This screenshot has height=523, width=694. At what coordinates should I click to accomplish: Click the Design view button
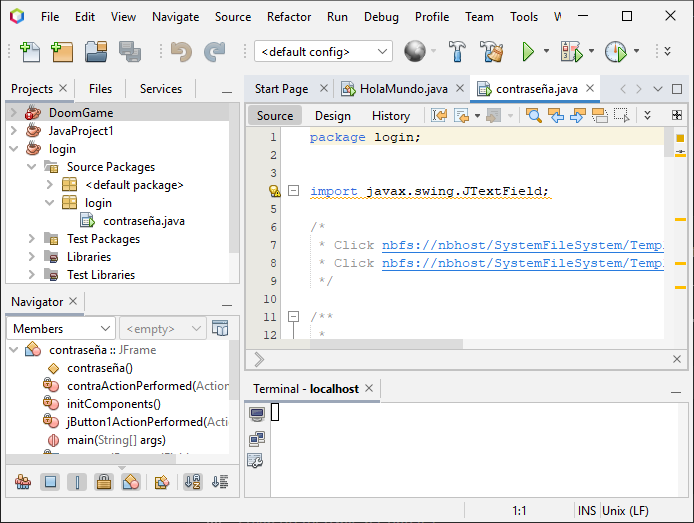pos(333,115)
